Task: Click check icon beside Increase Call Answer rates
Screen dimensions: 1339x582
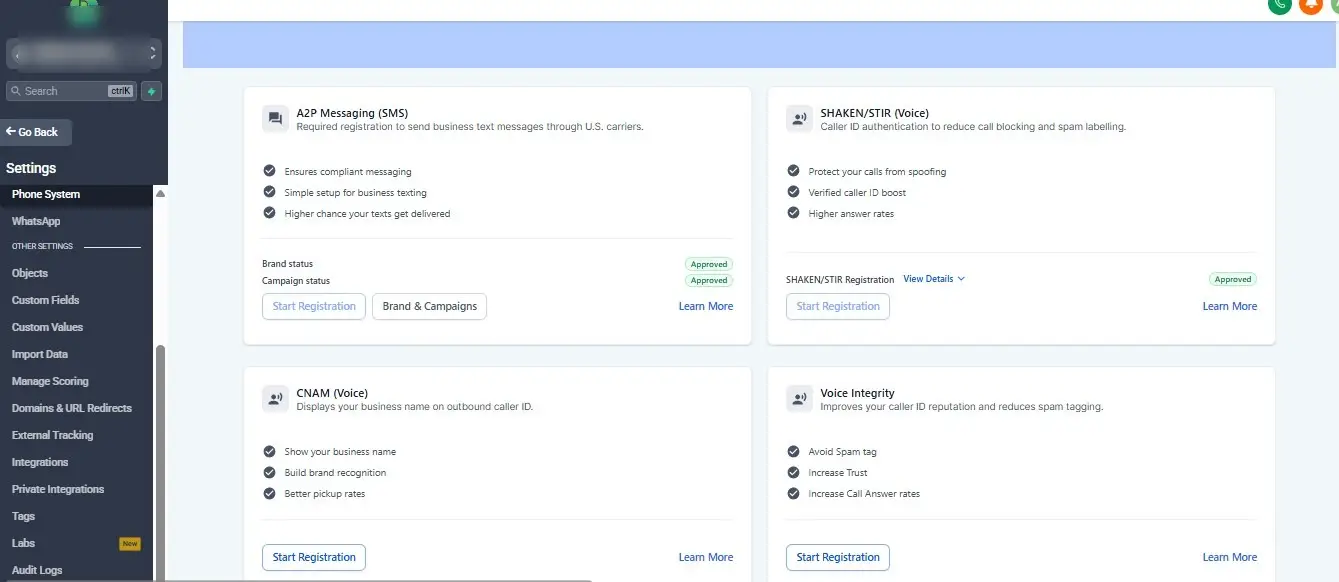Action: (793, 493)
